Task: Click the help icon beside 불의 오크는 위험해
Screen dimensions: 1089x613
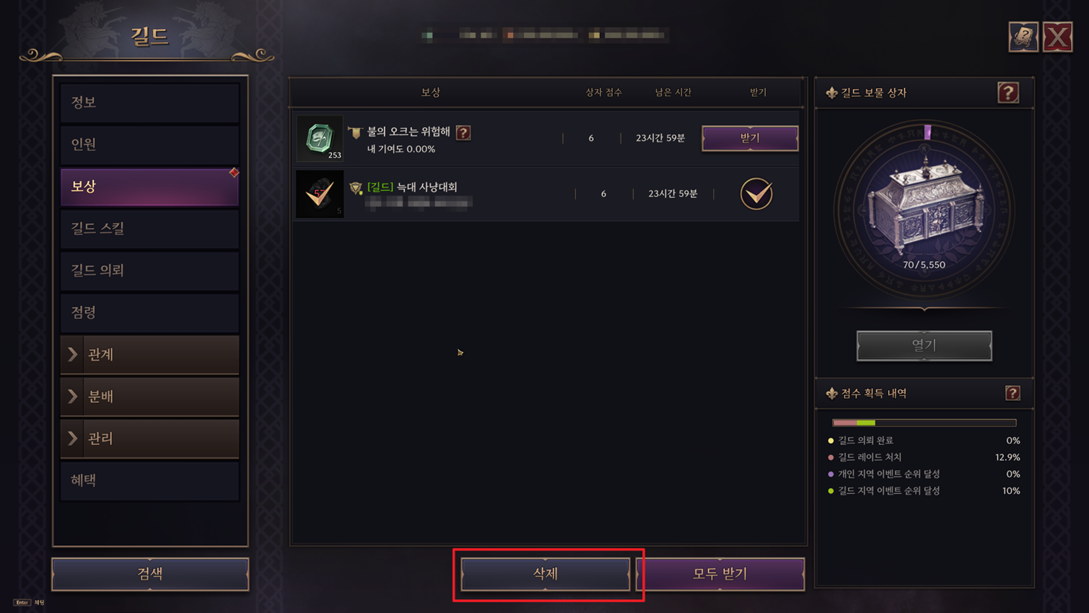Action: (463, 132)
